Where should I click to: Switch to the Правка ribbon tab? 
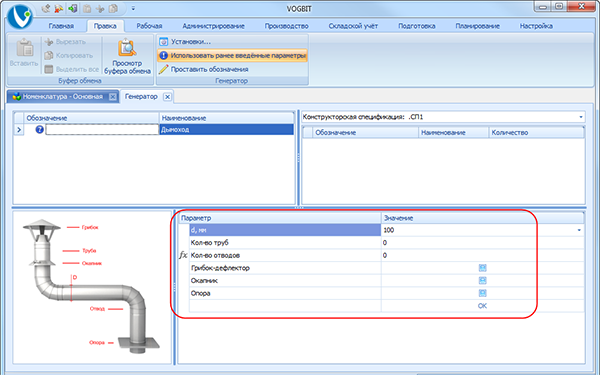pyautogui.click(x=105, y=26)
